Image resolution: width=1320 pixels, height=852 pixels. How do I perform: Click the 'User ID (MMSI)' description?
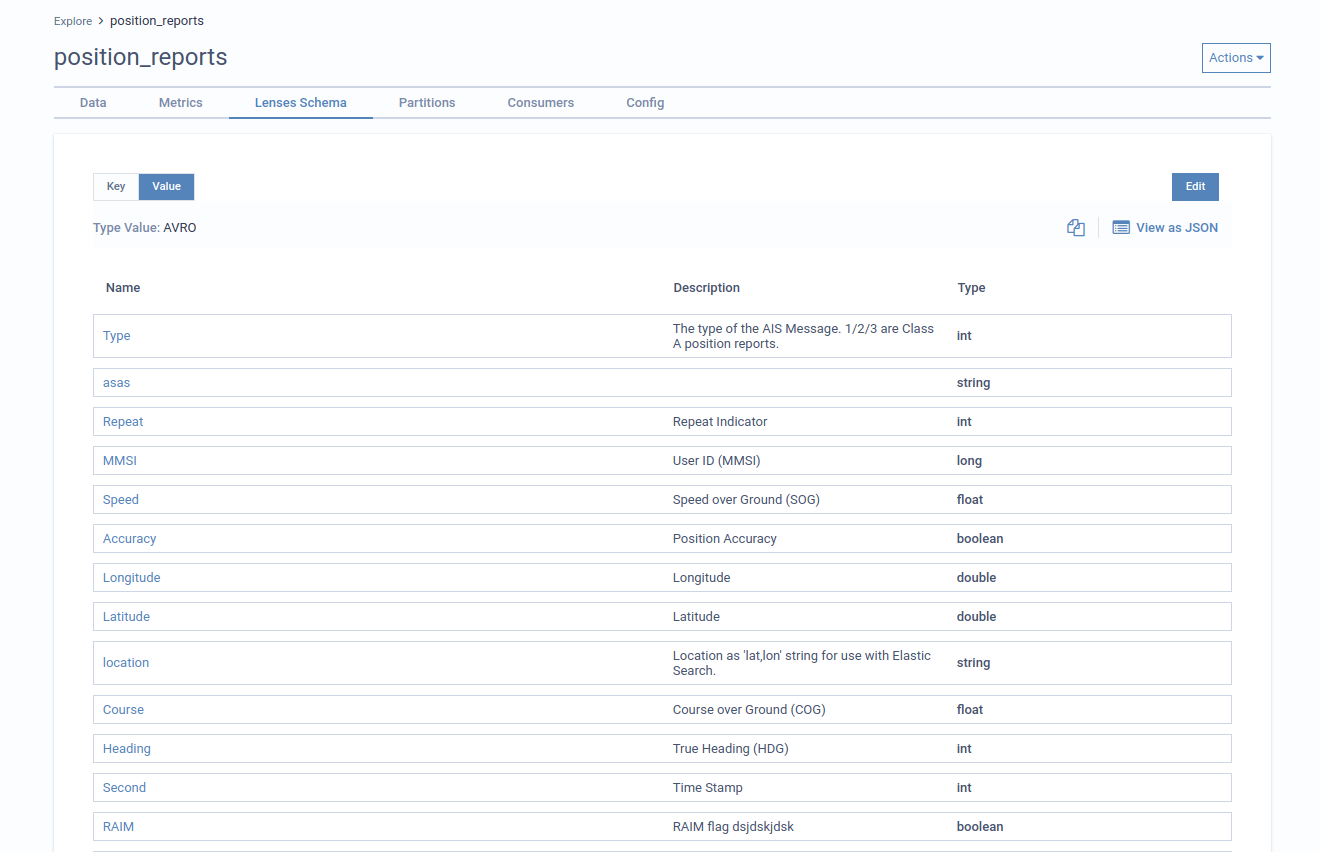[718, 461]
